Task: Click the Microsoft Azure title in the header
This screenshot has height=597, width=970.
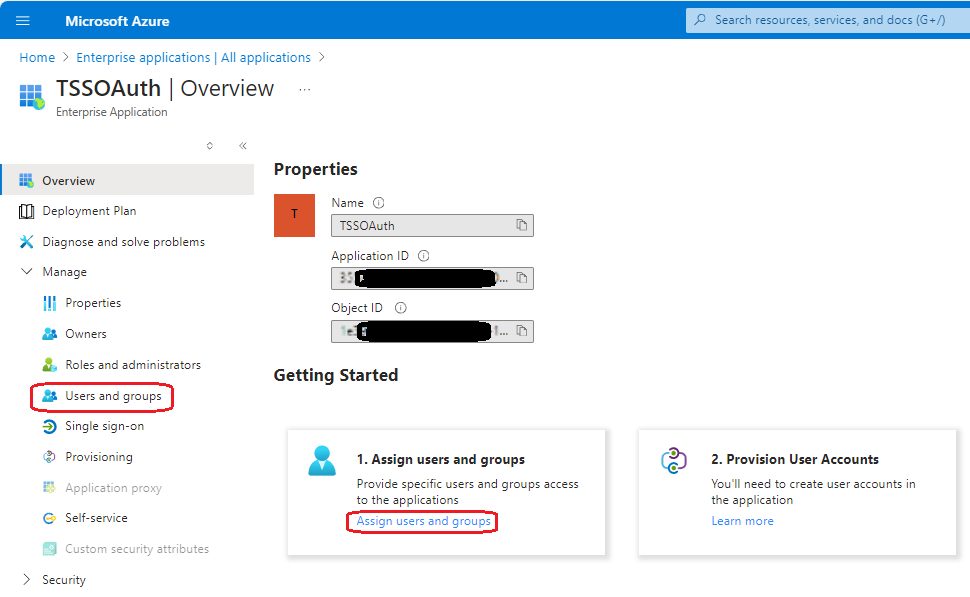Action: coord(118,21)
